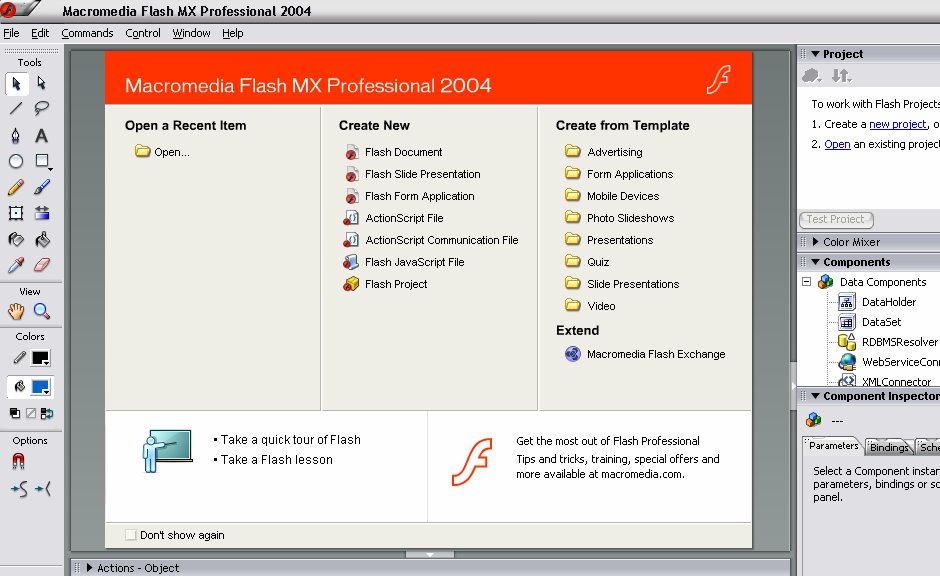Click the Smooth option icon
940x576 pixels.
pos(19,489)
